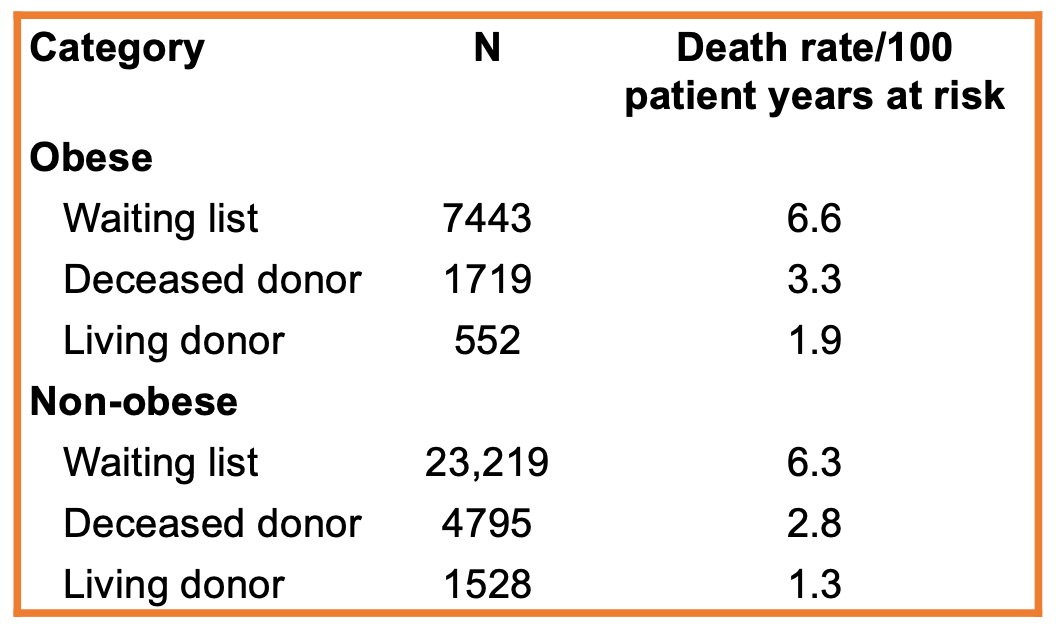Select the 7443 value cell
1056x628 pixels.
[x=487, y=218]
